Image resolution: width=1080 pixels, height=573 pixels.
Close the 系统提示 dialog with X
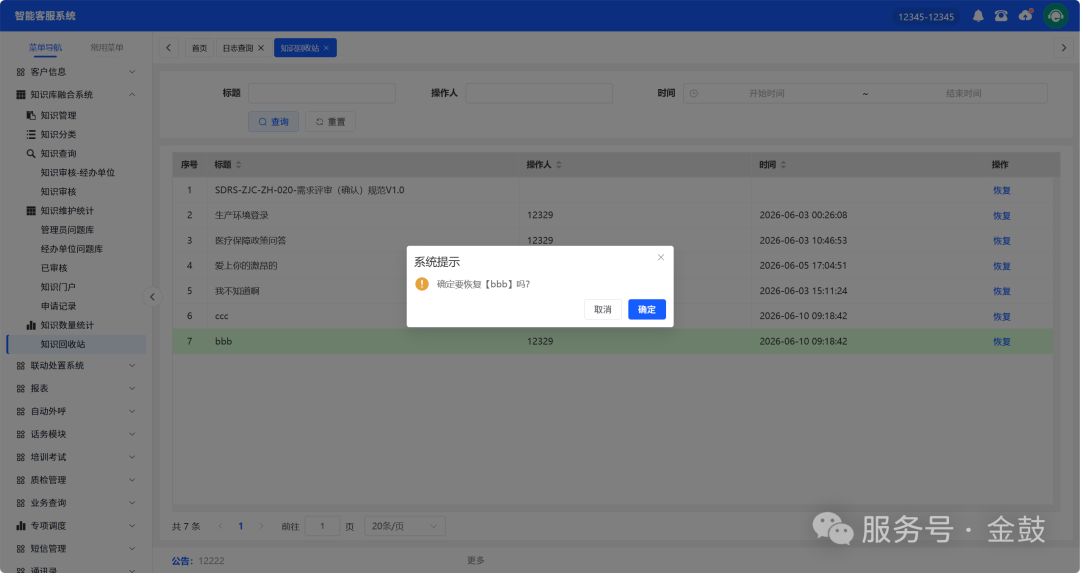pyautogui.click(x=661, y=257)
